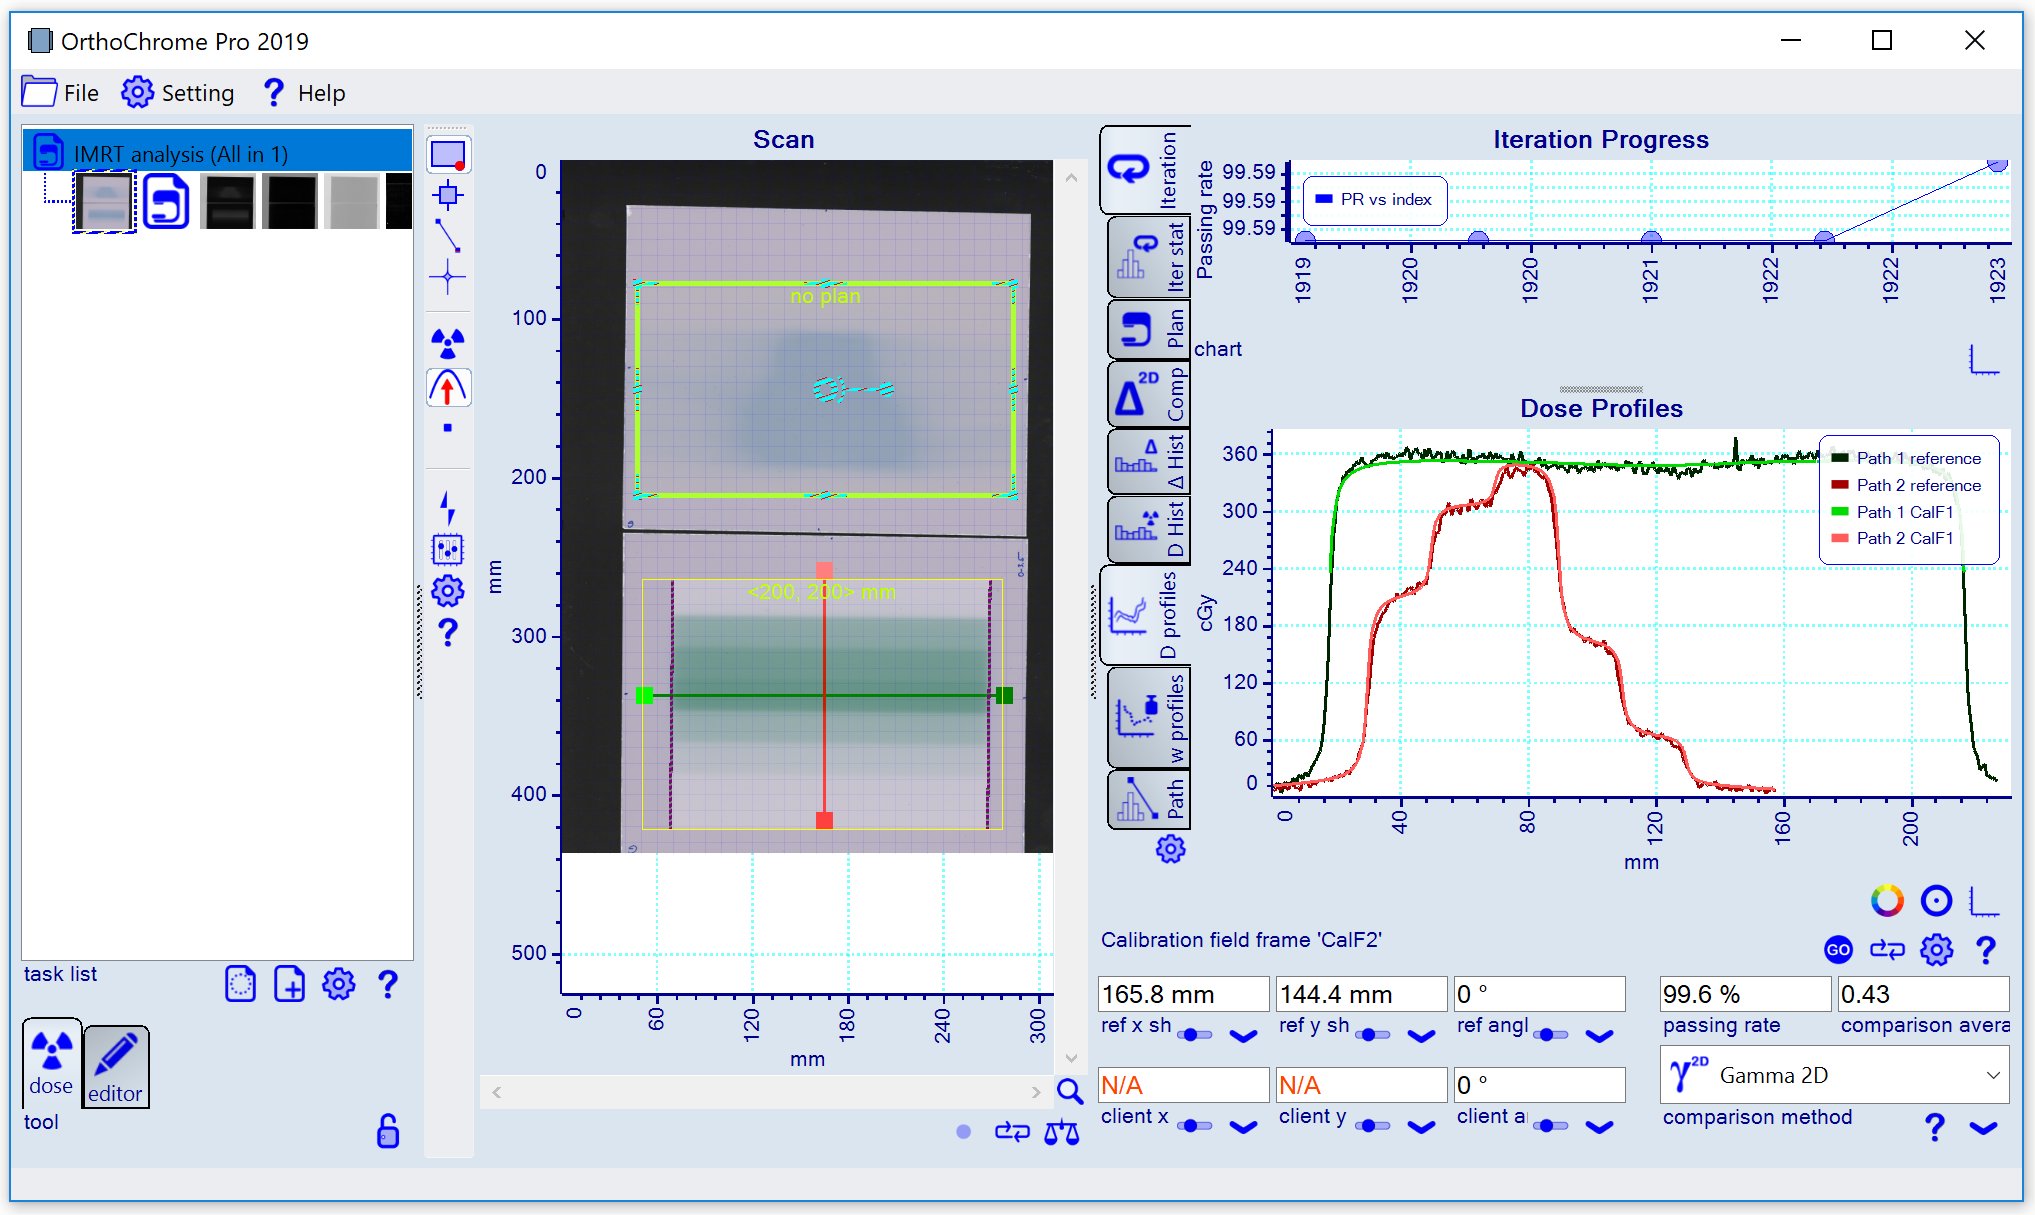Click the ref x shift 165.8 mm field
The height and width of the screenshot is (1215, 2035).
(1182, 994)
